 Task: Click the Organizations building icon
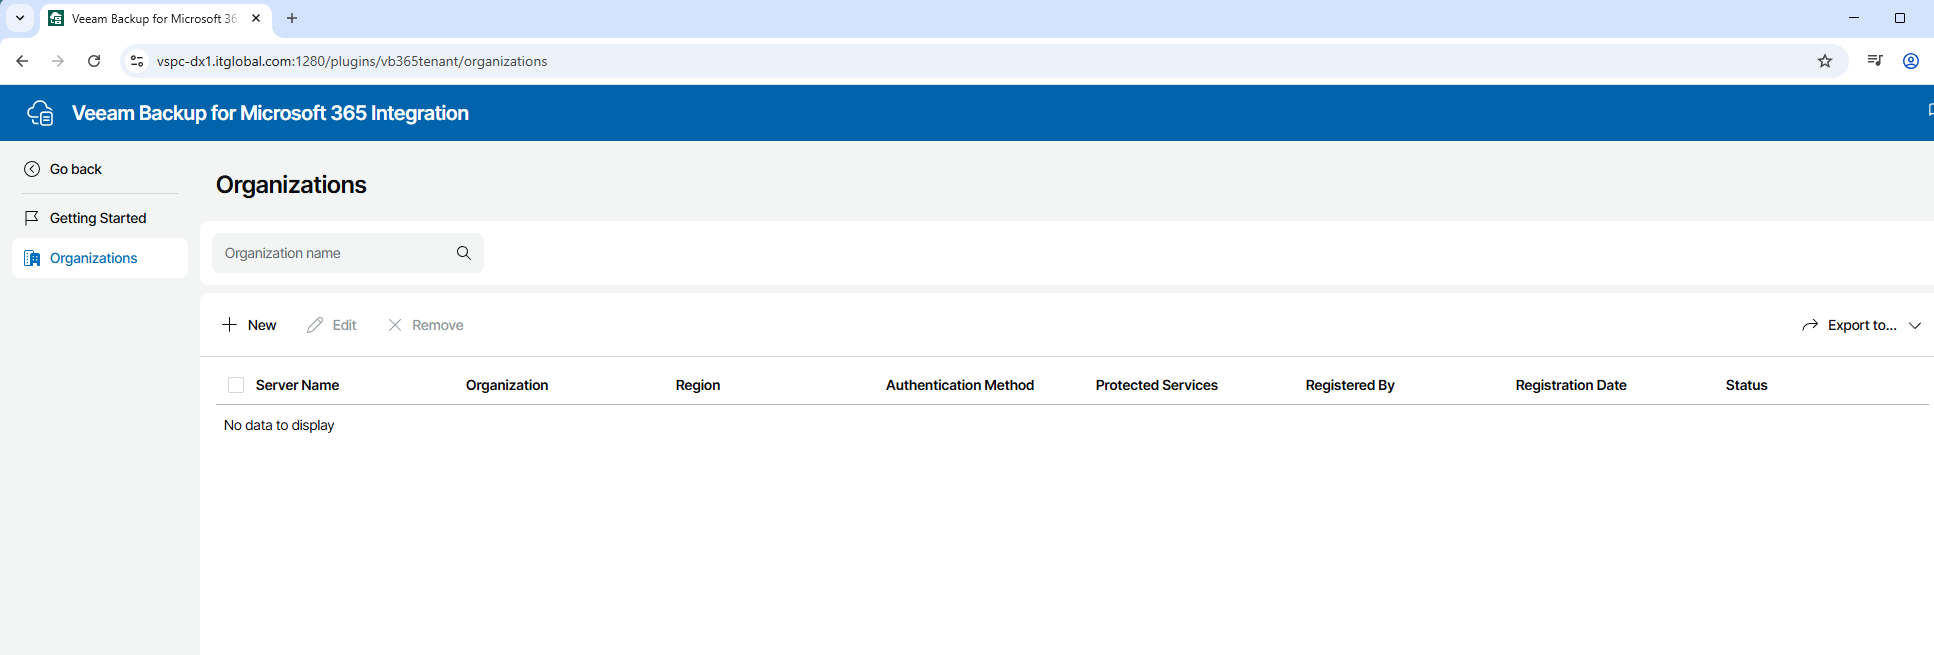click(x=32, y=258)
